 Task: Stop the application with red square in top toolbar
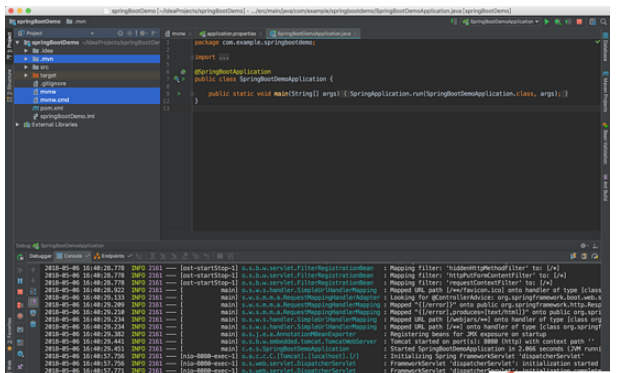(579, 22)
